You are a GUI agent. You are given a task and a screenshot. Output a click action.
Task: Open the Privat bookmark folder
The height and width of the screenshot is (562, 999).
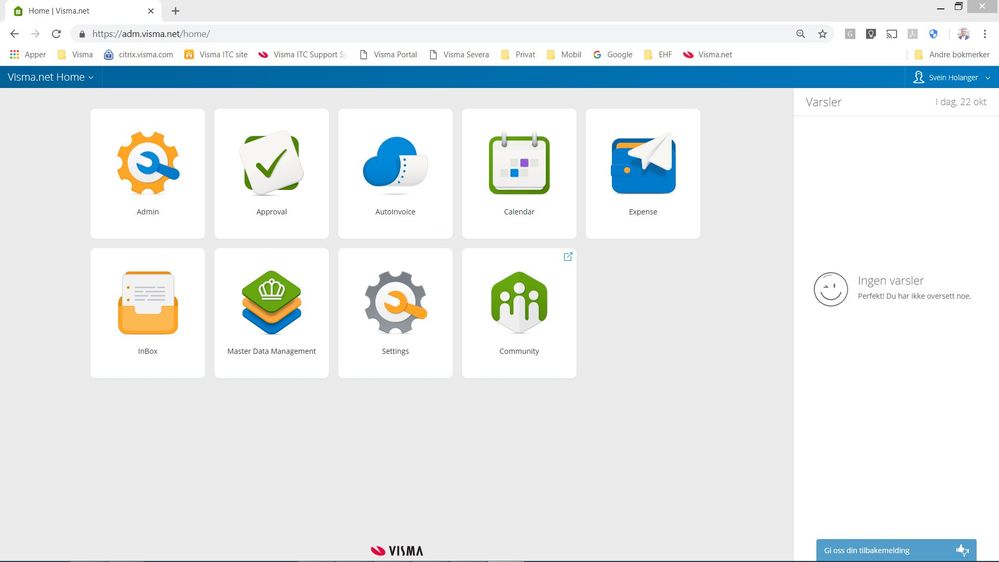point(518,55)
